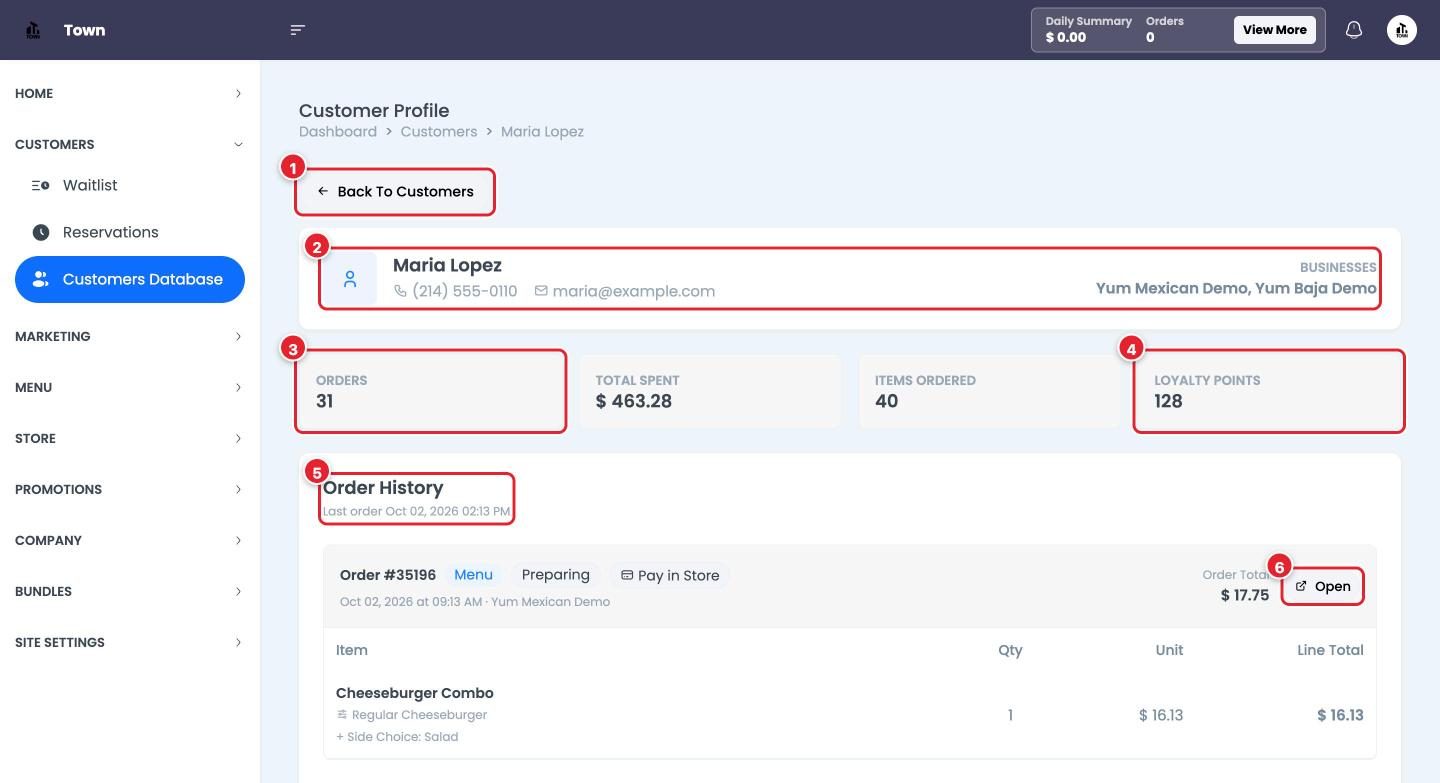Click the Maria Lopez customer name heading
This screenshot has height=783, width=1440.
(x=447, y=265)
